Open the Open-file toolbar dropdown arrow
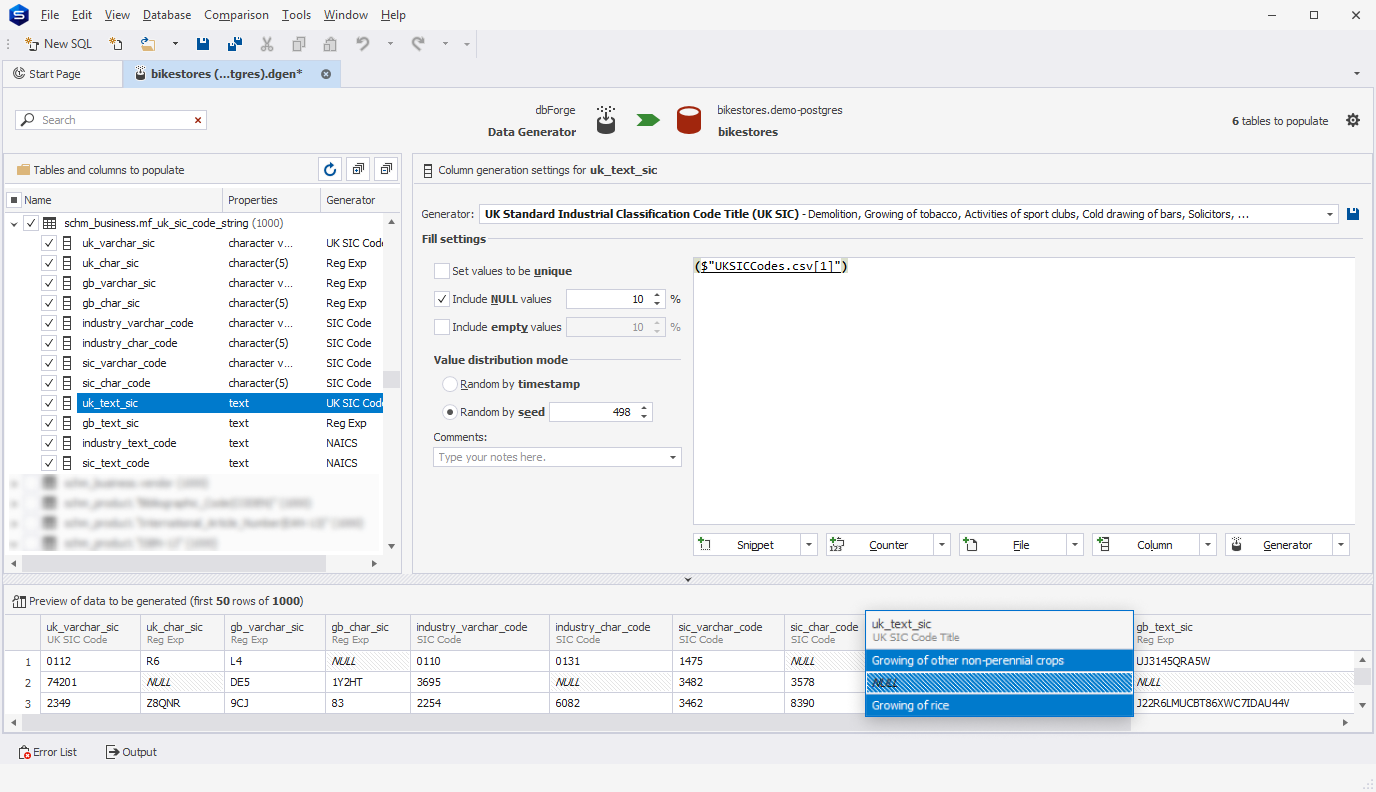This screenshot has height=792, width=1376. point(175,44)
